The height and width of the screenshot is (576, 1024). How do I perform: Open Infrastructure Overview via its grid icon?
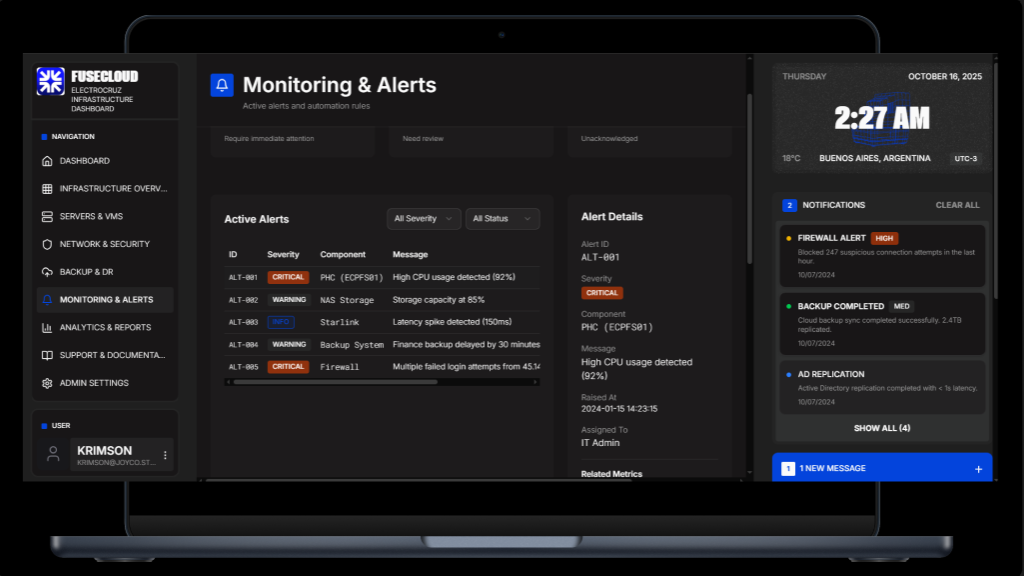[x=45, y=188]
